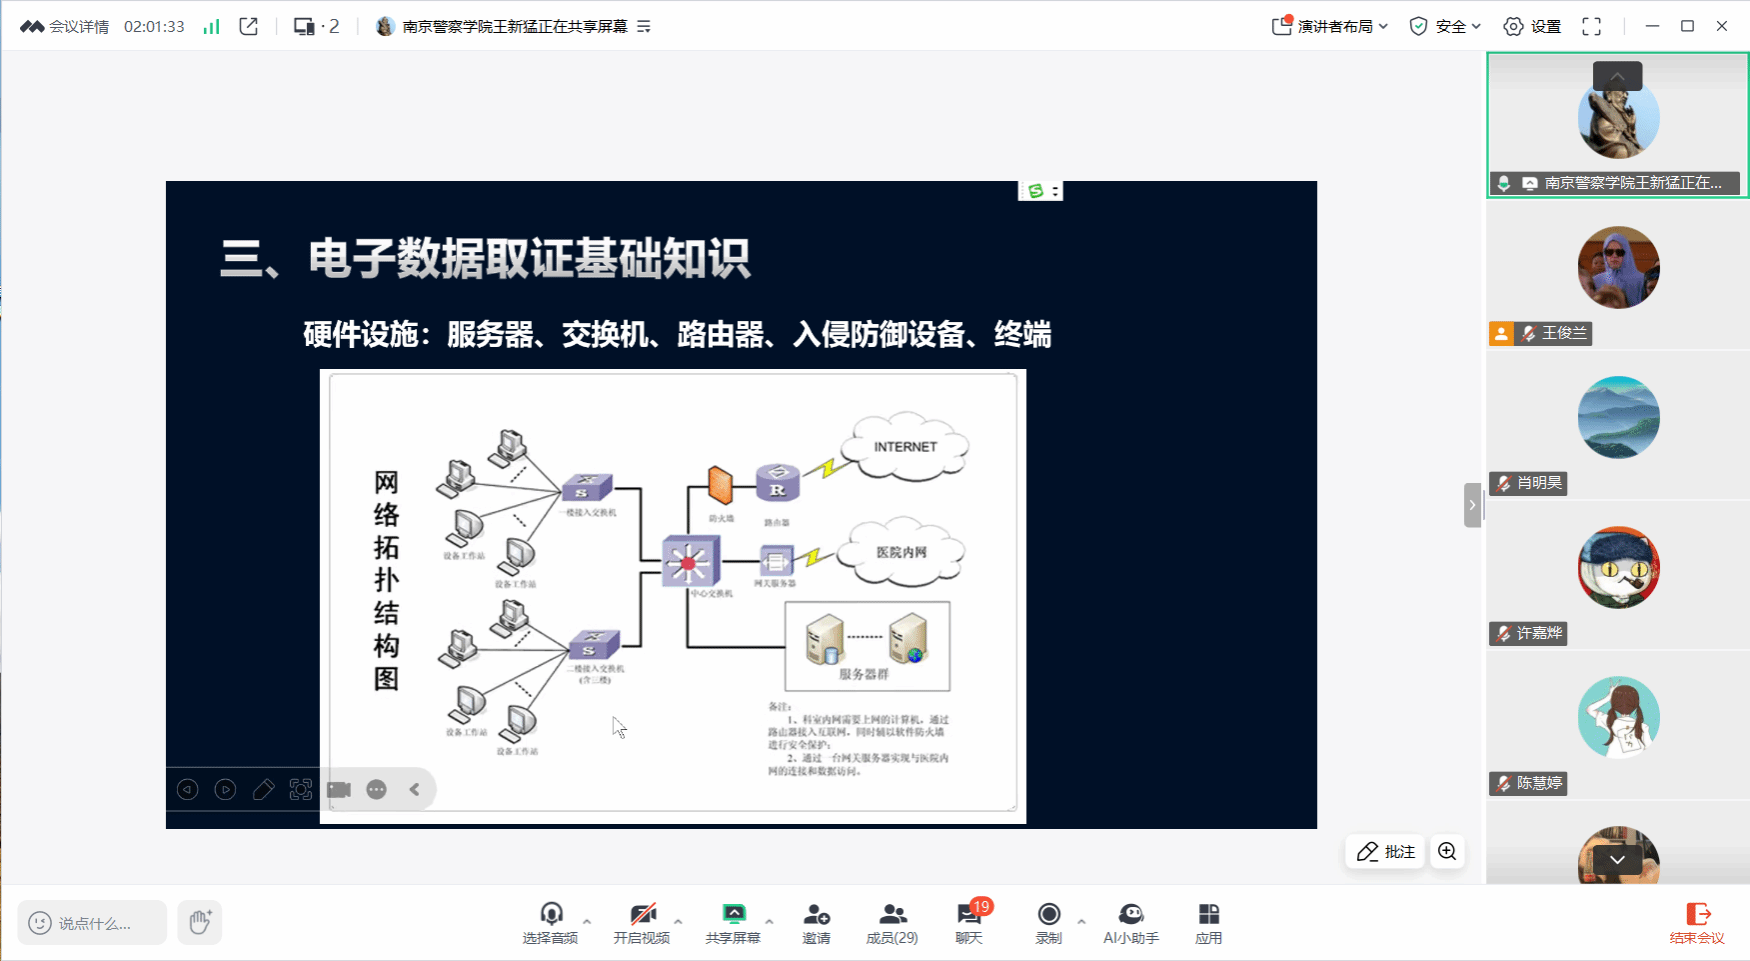Image resolution: width=1750 pixels, height=961 pixels.
Task: Open the settings menu
Action: click(x=1532, y=27)
